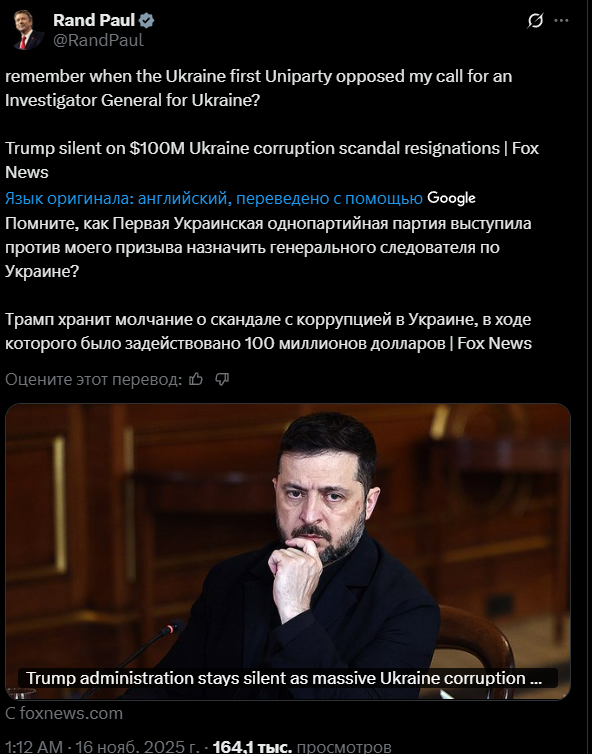Click the 'Язык оригинала: английский' translation link
This screenshot has width=592, height=754.
214,198
